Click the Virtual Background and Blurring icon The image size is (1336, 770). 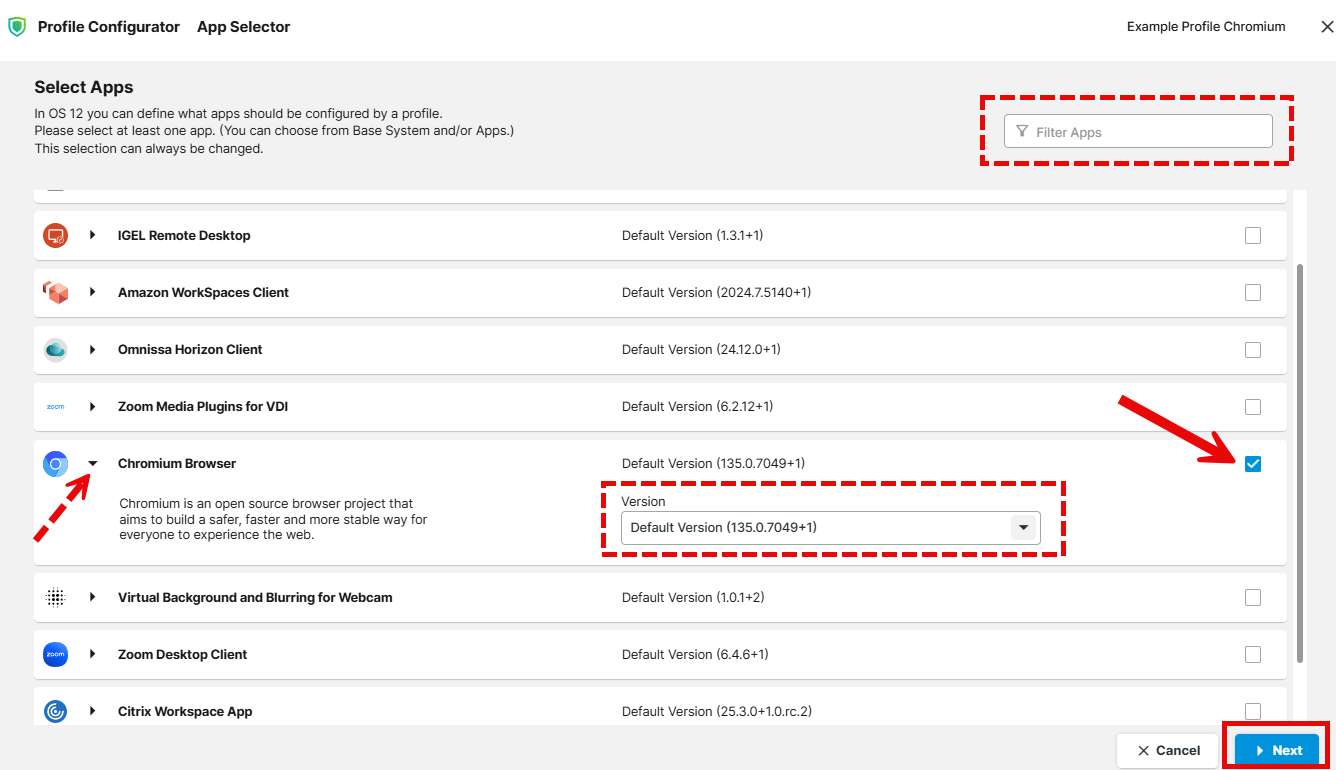point(55,597)
